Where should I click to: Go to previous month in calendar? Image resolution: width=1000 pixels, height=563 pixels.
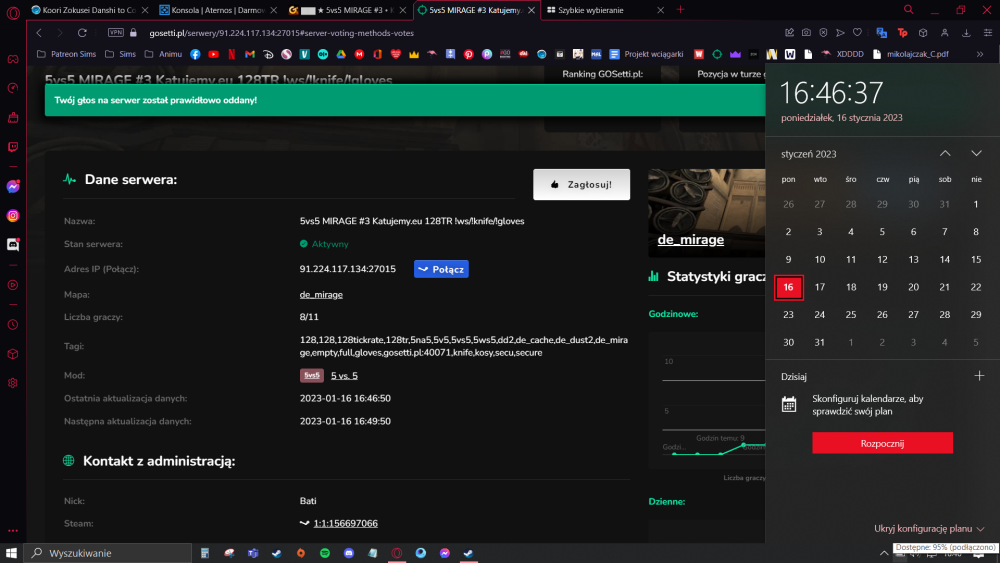[x=945, y=154]
